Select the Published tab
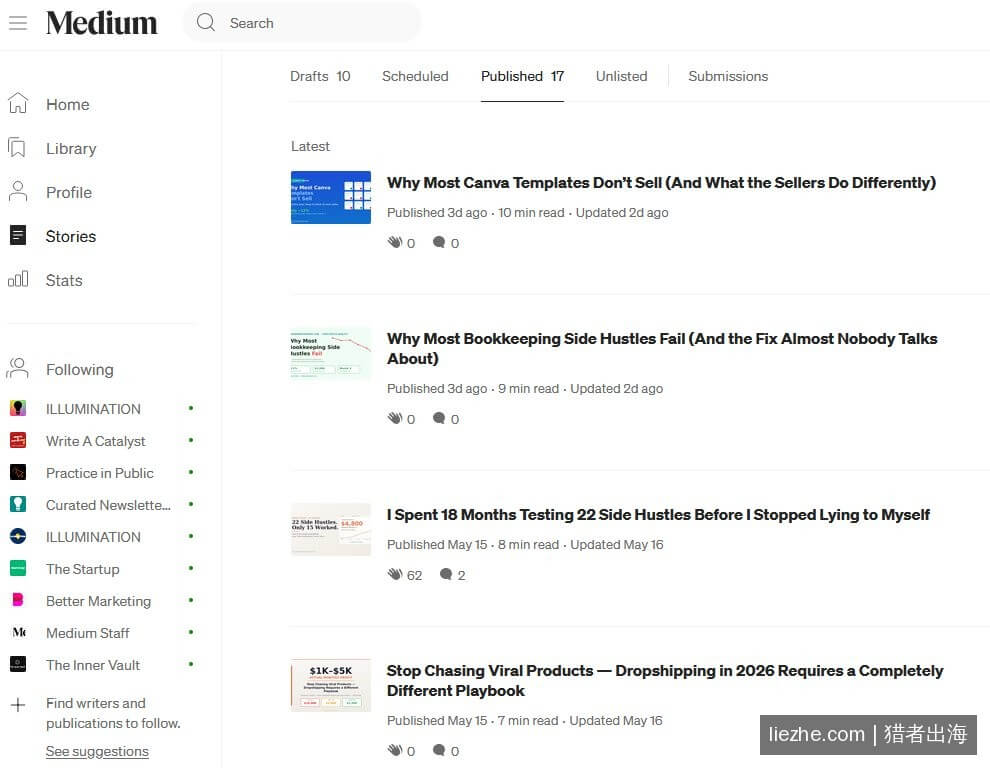The height and width of the screenshot is (768, 990). pyautogui.click(x=522, y=76)
